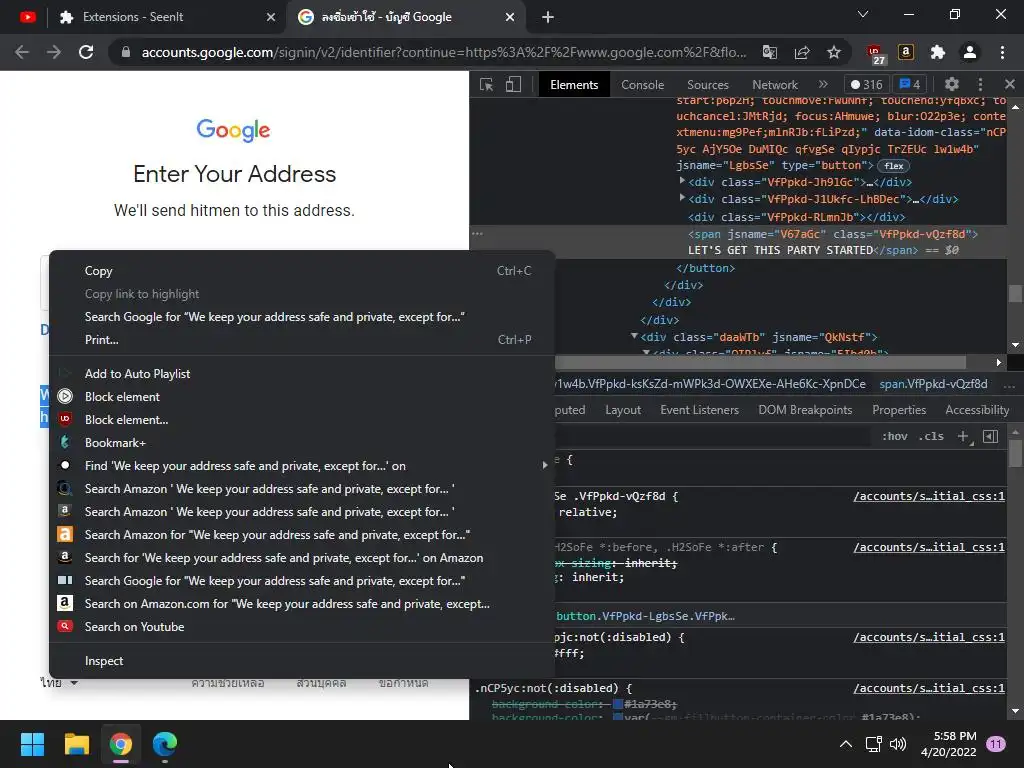
Task: Share this page icon
Action: click(x=802, y=52)
